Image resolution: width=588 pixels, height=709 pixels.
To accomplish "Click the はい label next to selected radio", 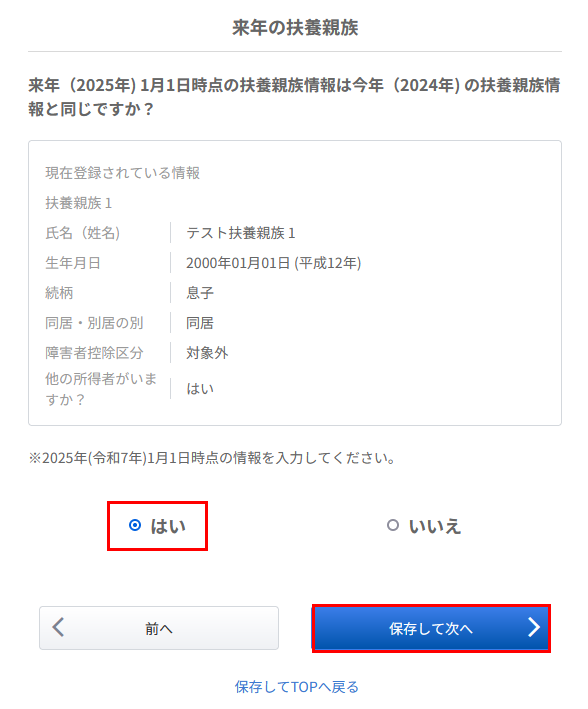I will click(x=168, y=526).
